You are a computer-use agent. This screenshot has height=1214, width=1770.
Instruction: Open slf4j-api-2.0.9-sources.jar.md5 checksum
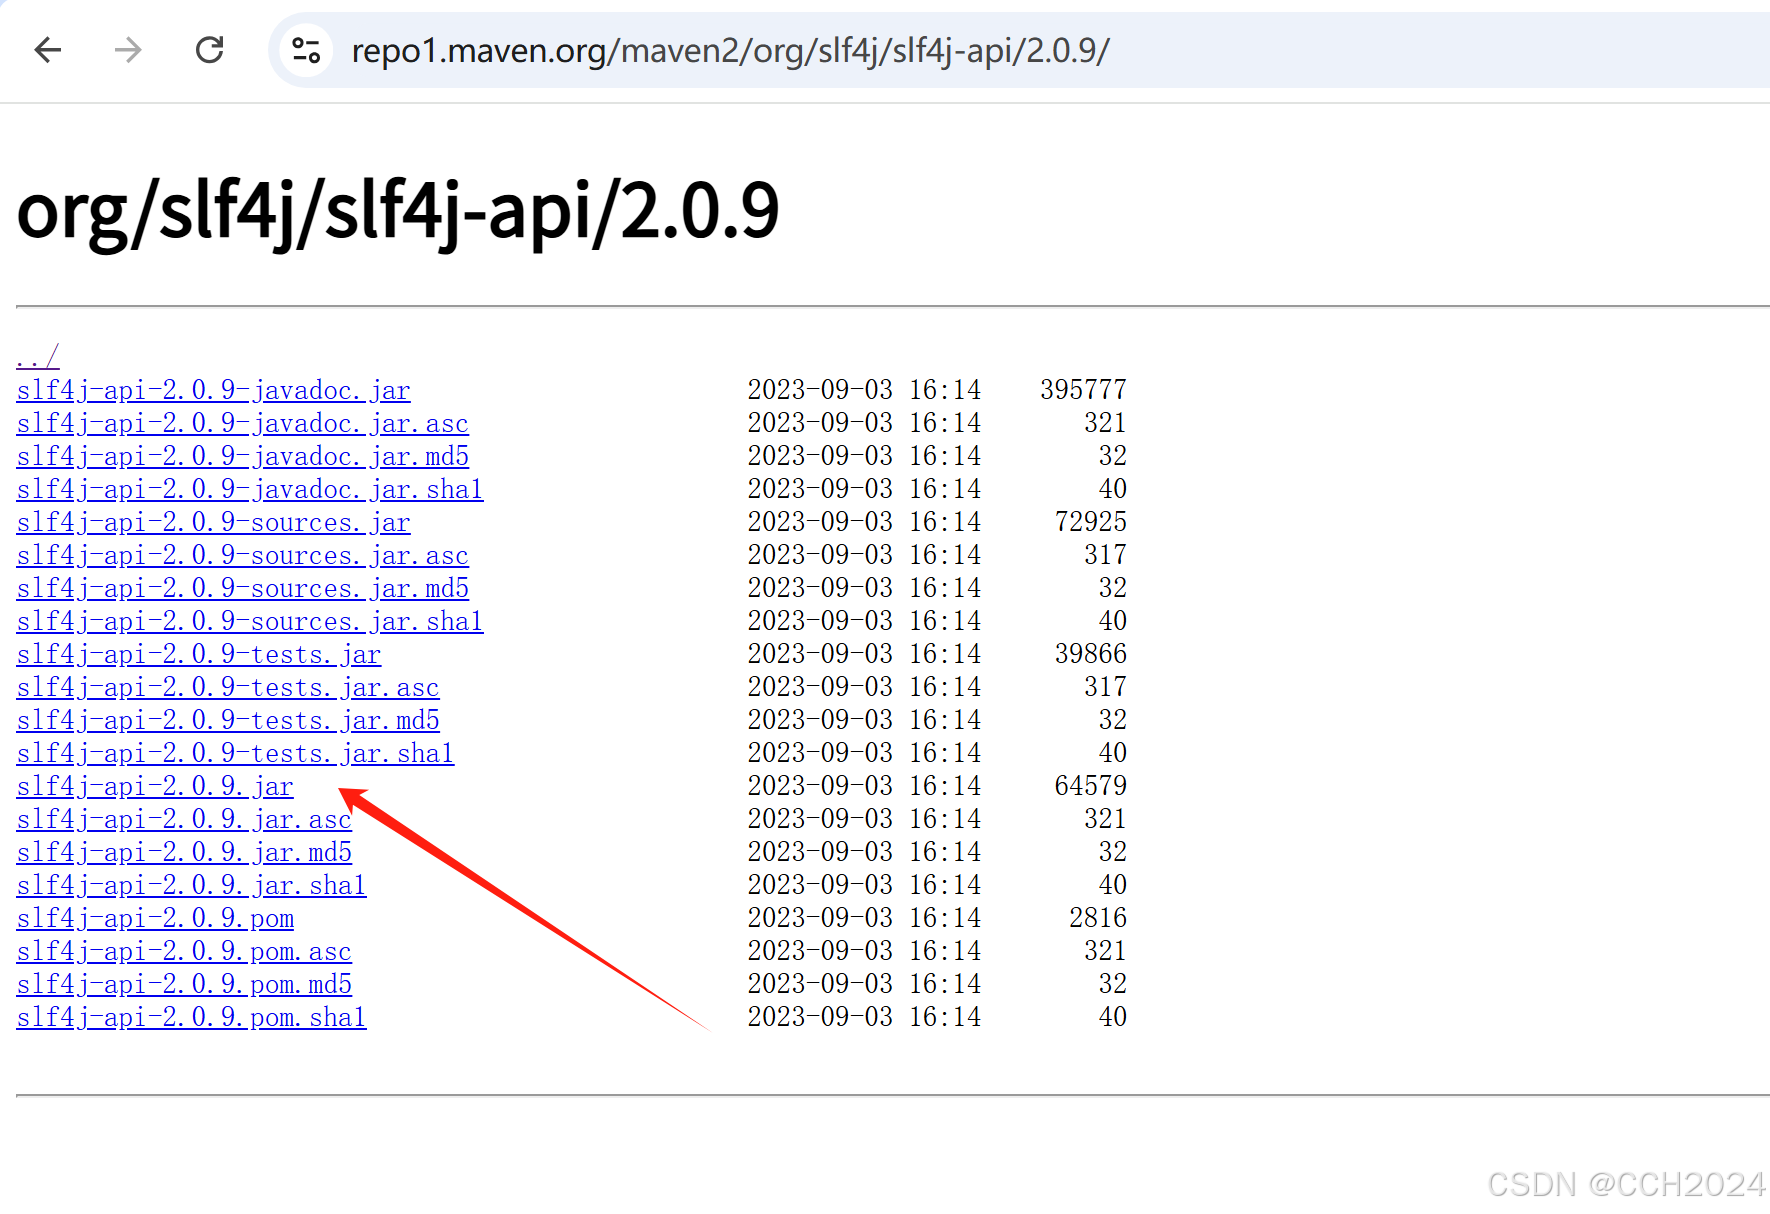[x=242, y=588]
